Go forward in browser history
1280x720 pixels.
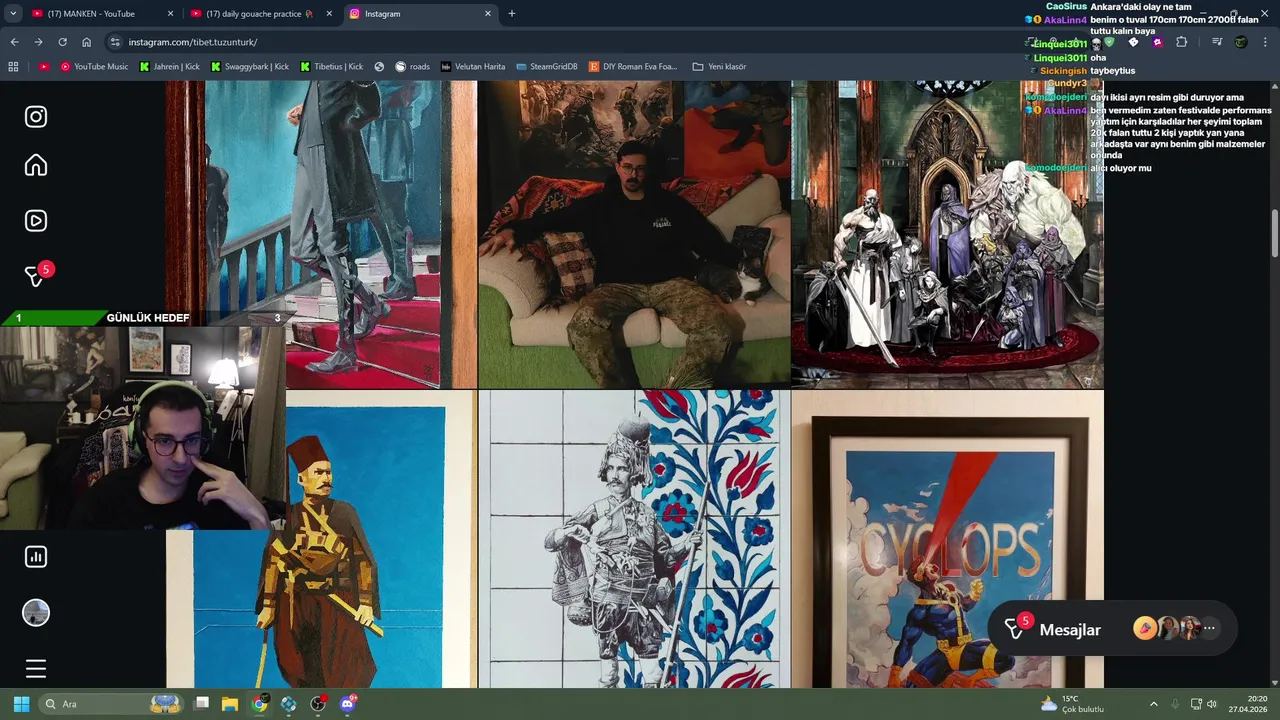tap(38, 42)
